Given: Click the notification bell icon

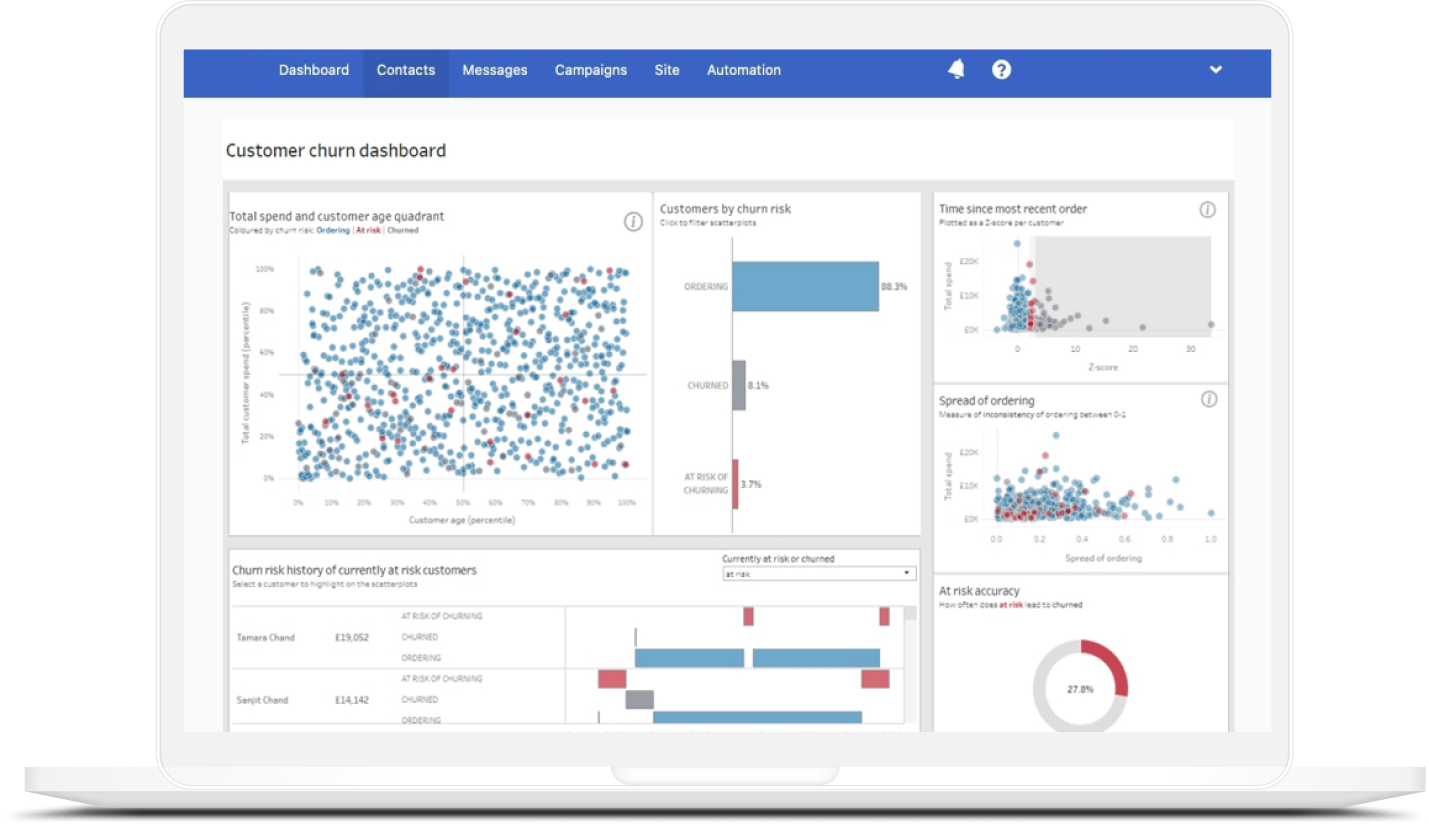Looking at the screenshot, I should click(956, 69).
